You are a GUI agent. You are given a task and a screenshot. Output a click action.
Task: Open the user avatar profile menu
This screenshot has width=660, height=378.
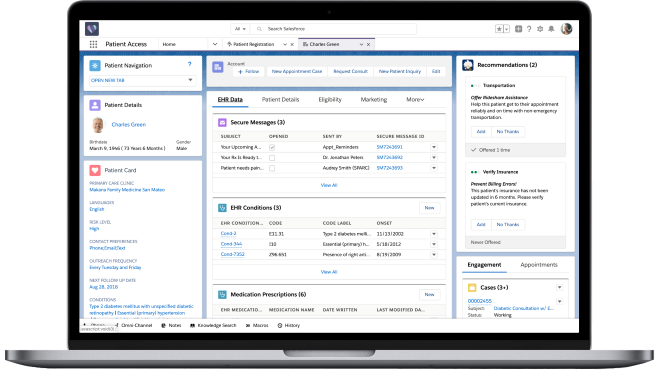pos(567,29)
